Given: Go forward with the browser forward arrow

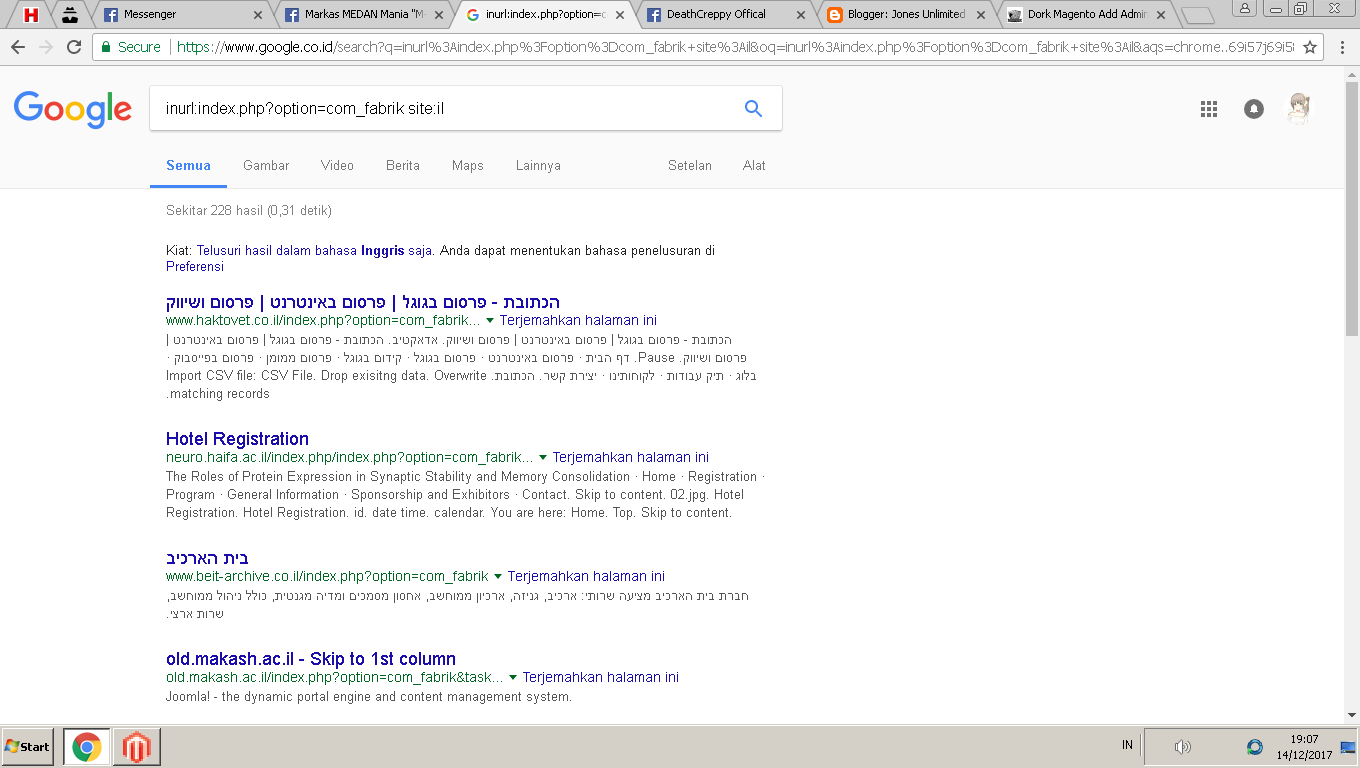Looking at the screenshot, I should [46, 47].
